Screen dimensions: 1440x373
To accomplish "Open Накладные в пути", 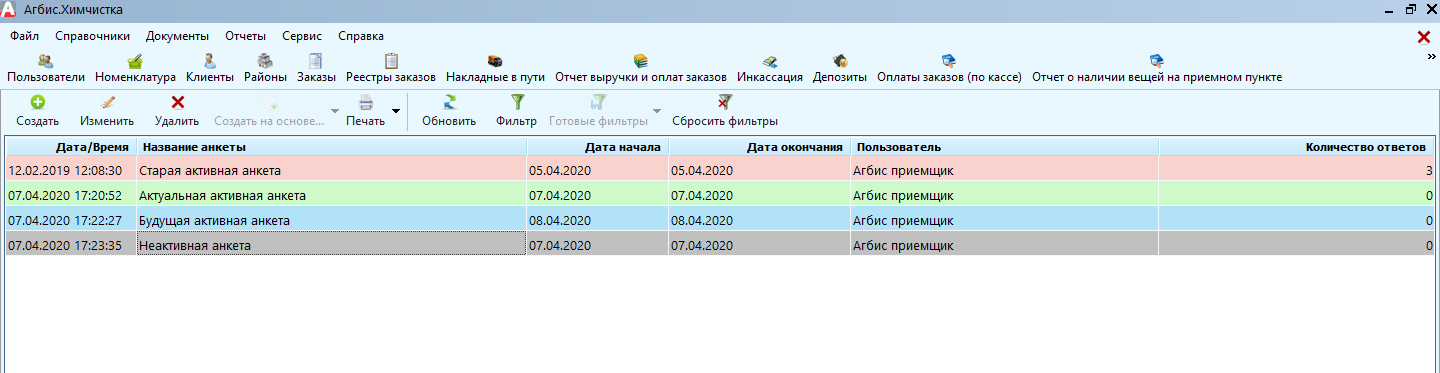I will [x=495, y=68].
